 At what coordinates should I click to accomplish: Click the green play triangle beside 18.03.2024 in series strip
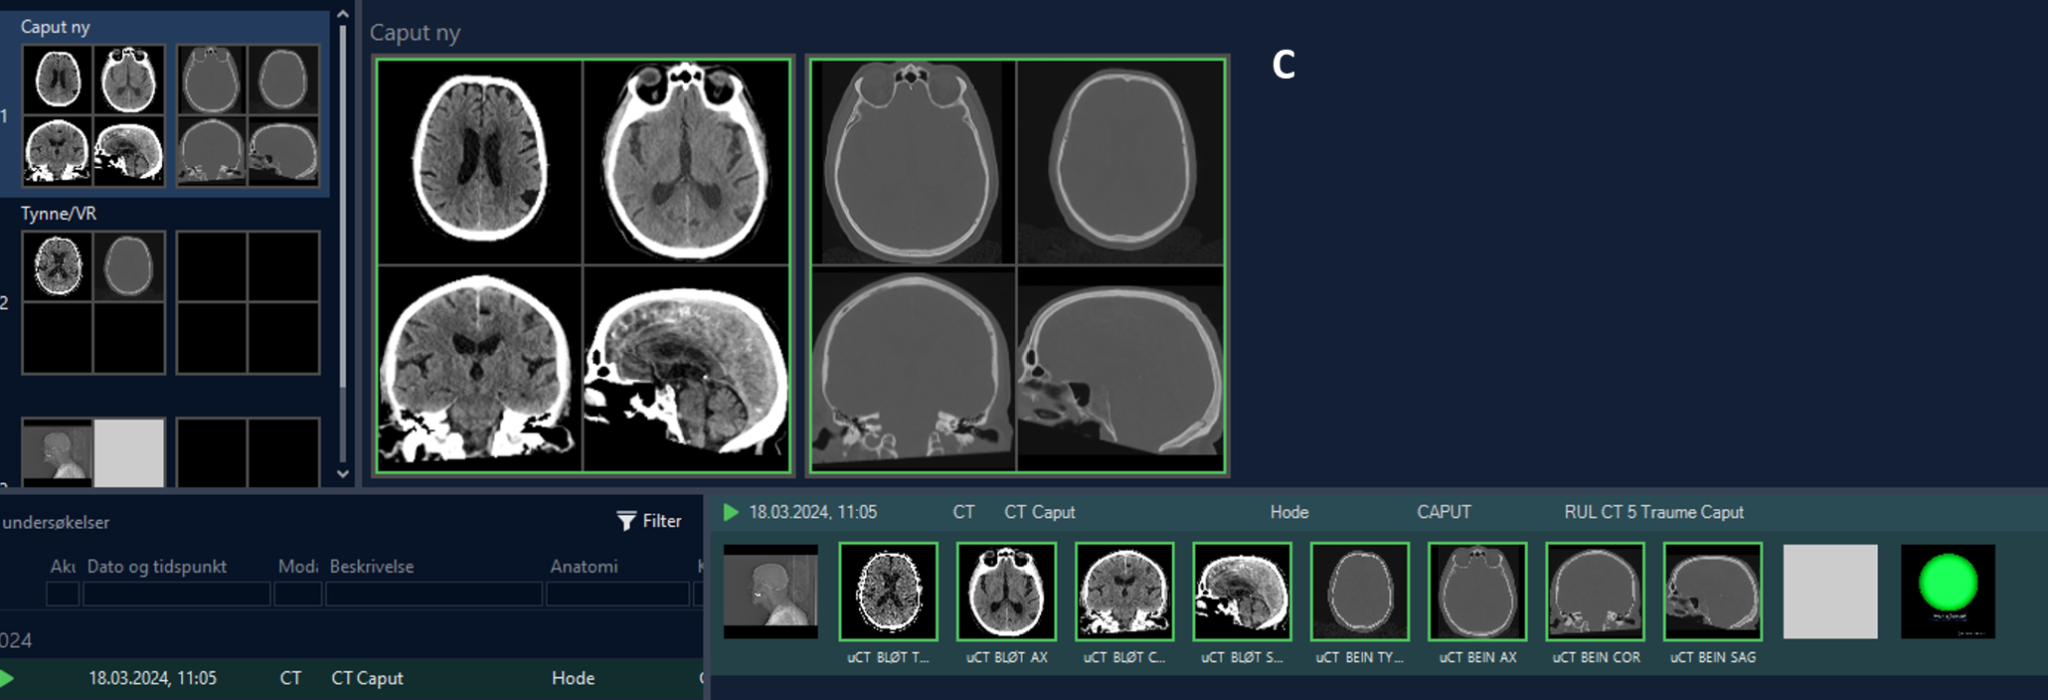click(x=730, y=512)
